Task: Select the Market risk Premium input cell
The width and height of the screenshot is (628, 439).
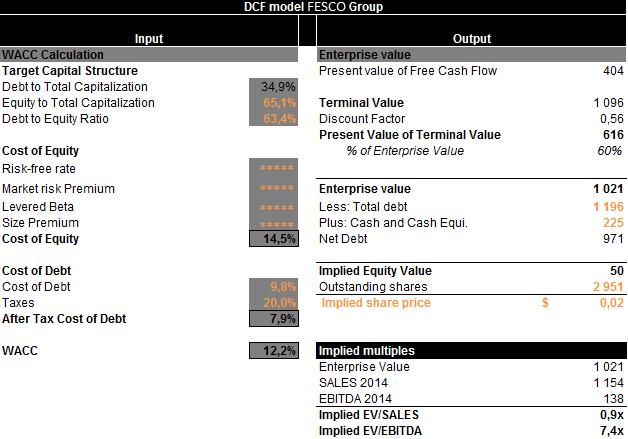Action: (273, 188)
